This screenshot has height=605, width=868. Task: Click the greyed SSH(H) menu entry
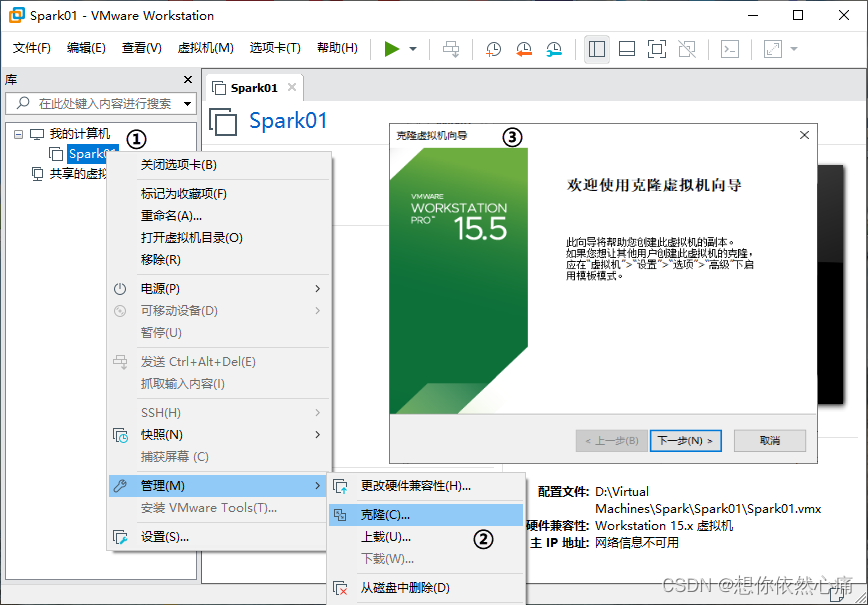coord(219,412)
